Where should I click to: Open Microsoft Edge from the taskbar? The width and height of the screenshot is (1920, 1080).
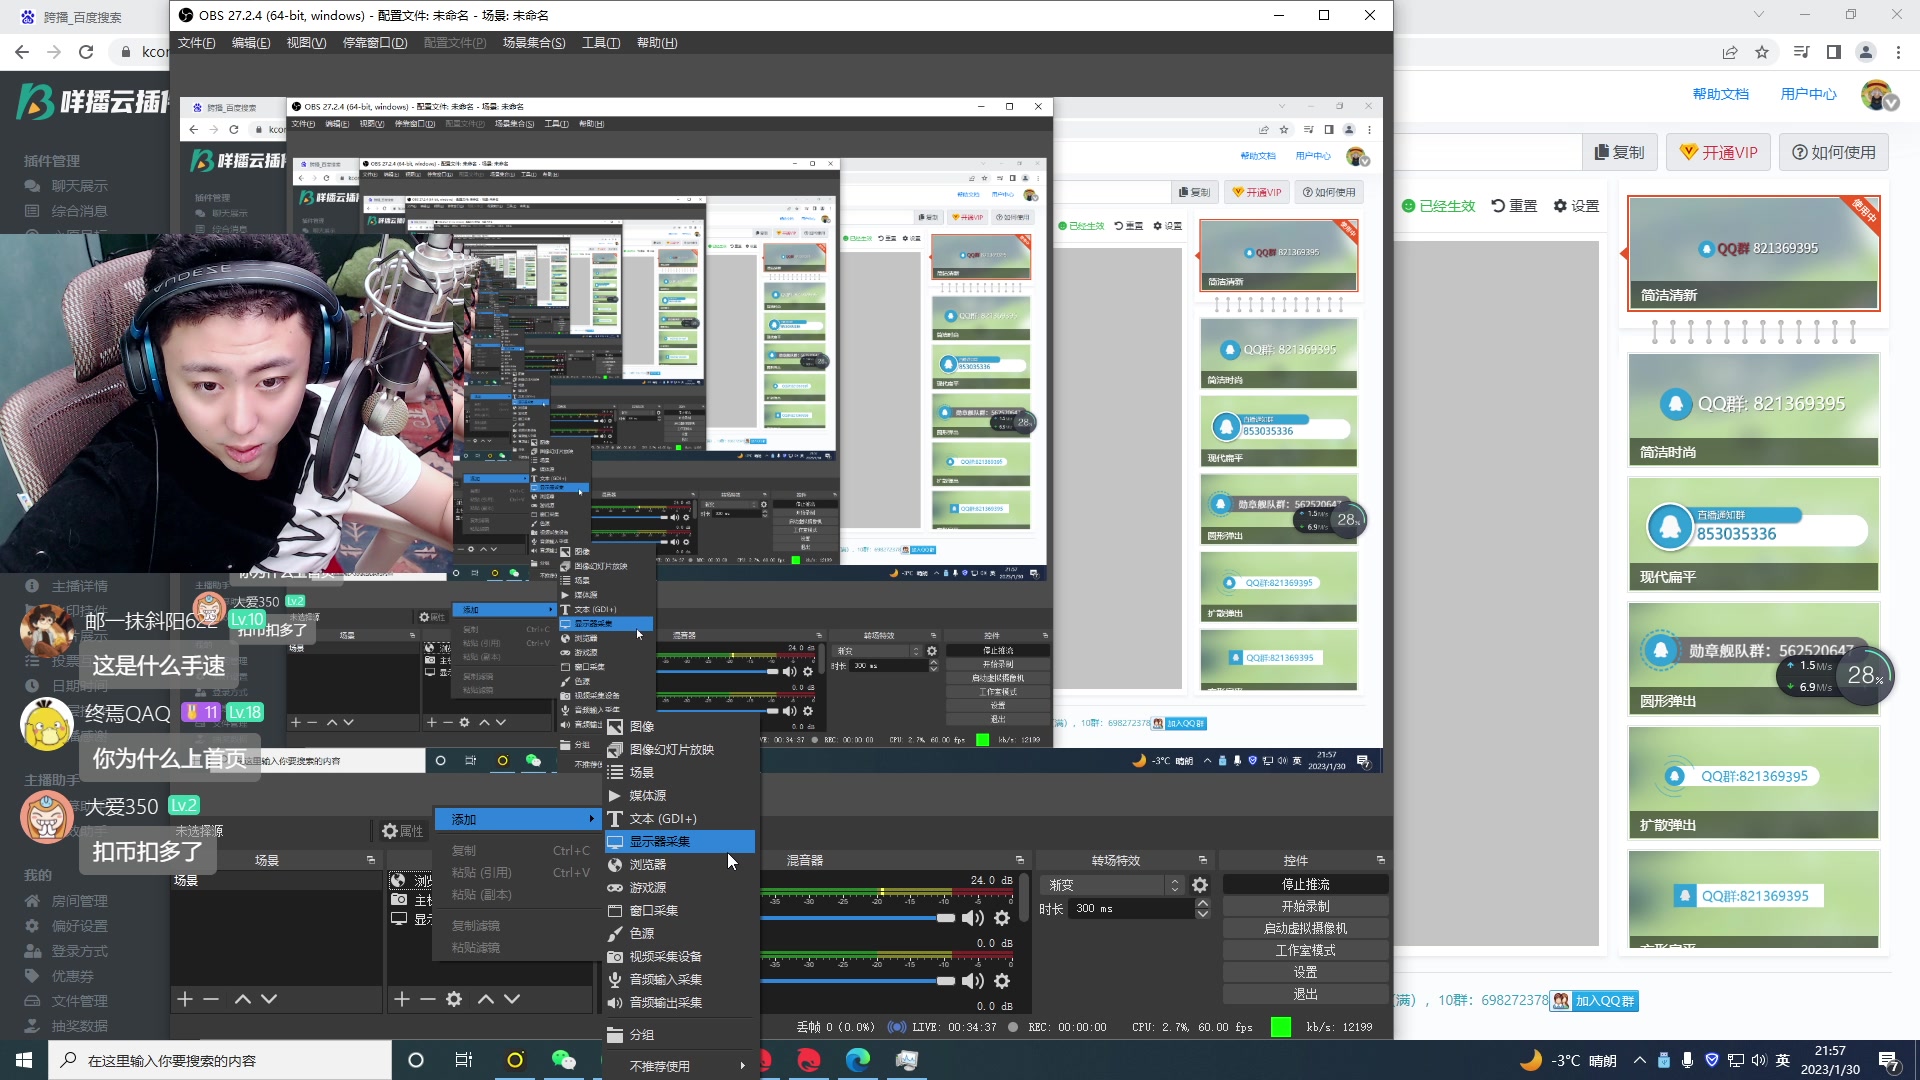(858, 1060)
